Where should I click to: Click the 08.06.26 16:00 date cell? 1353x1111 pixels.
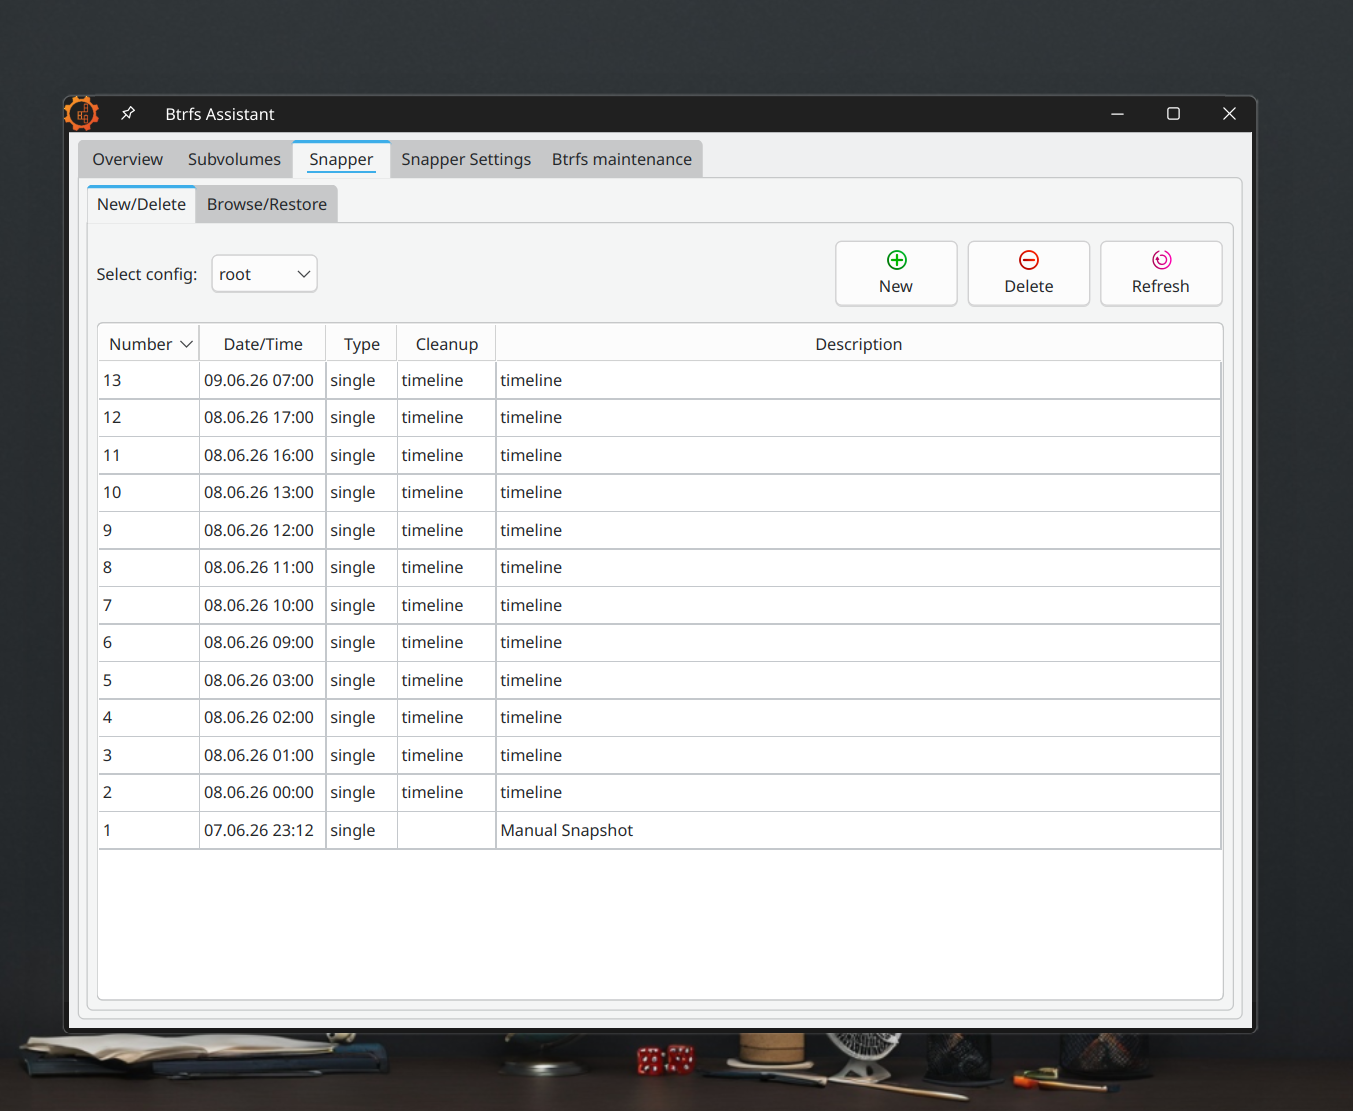[x=263, y=455]
